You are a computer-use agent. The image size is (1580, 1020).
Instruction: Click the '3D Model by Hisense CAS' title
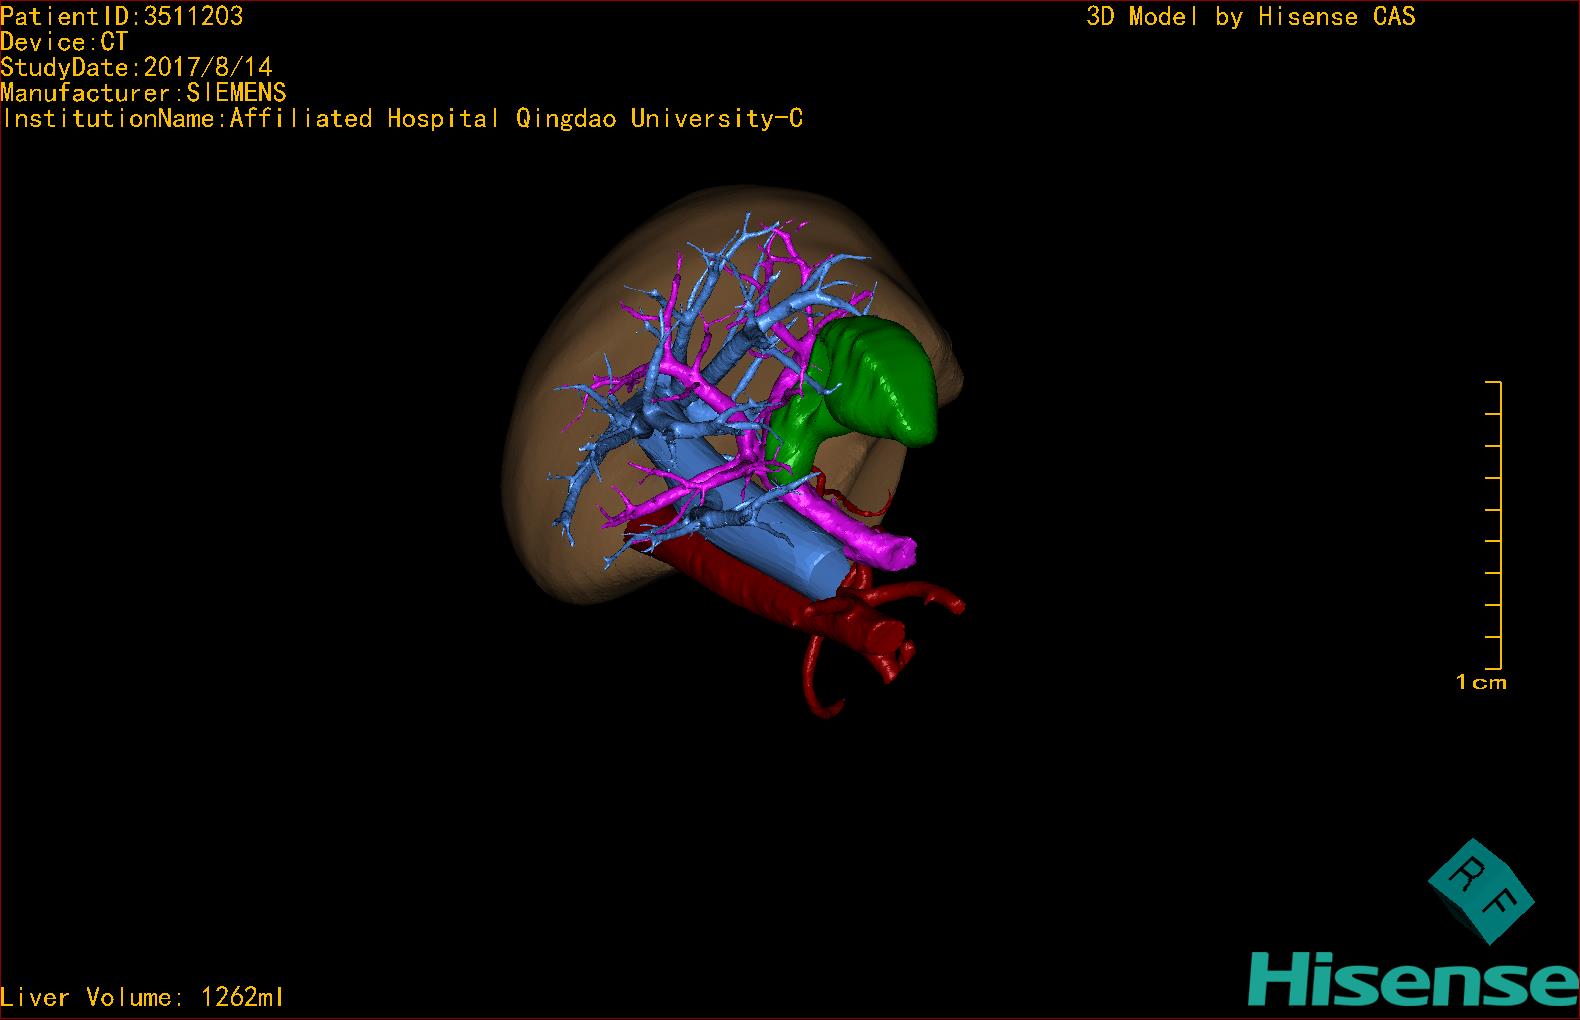click(x=1251, y=16)
